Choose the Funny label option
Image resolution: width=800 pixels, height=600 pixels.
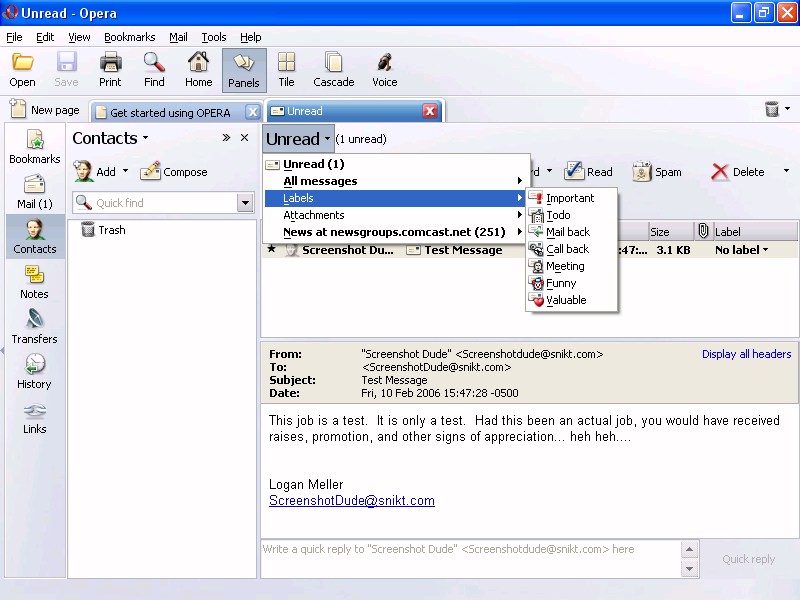point(560,283)
